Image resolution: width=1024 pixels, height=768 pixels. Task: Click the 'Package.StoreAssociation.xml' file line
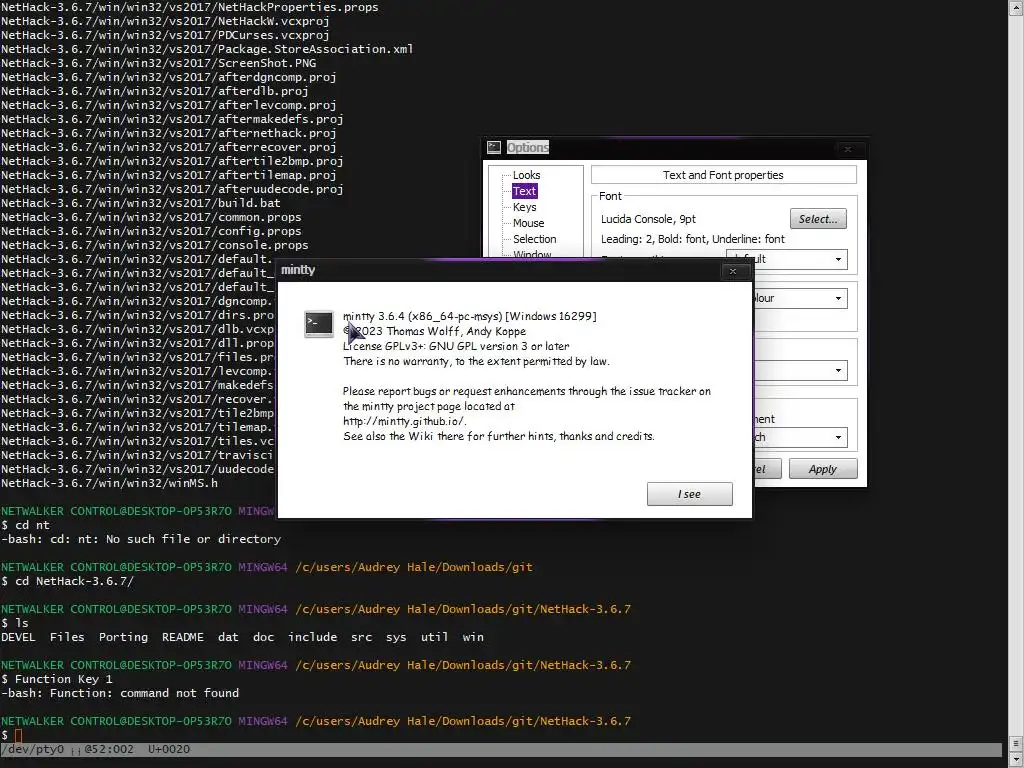[207, 49]
